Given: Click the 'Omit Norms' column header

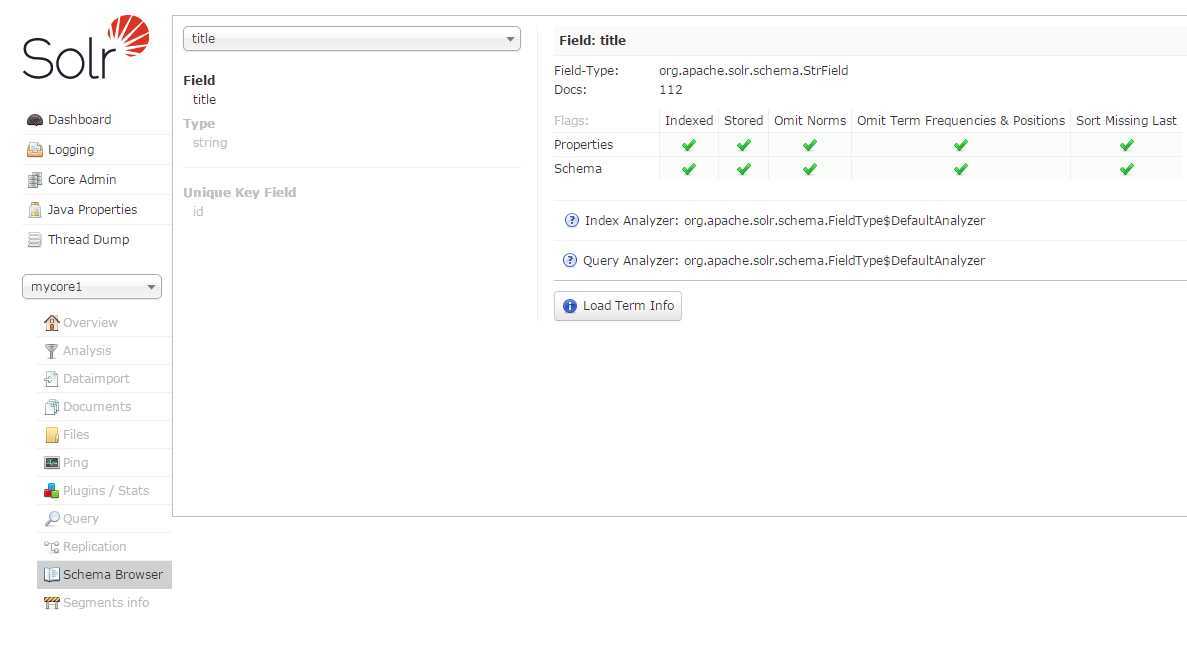Looking at the screenshot, I should coord(810,120).
